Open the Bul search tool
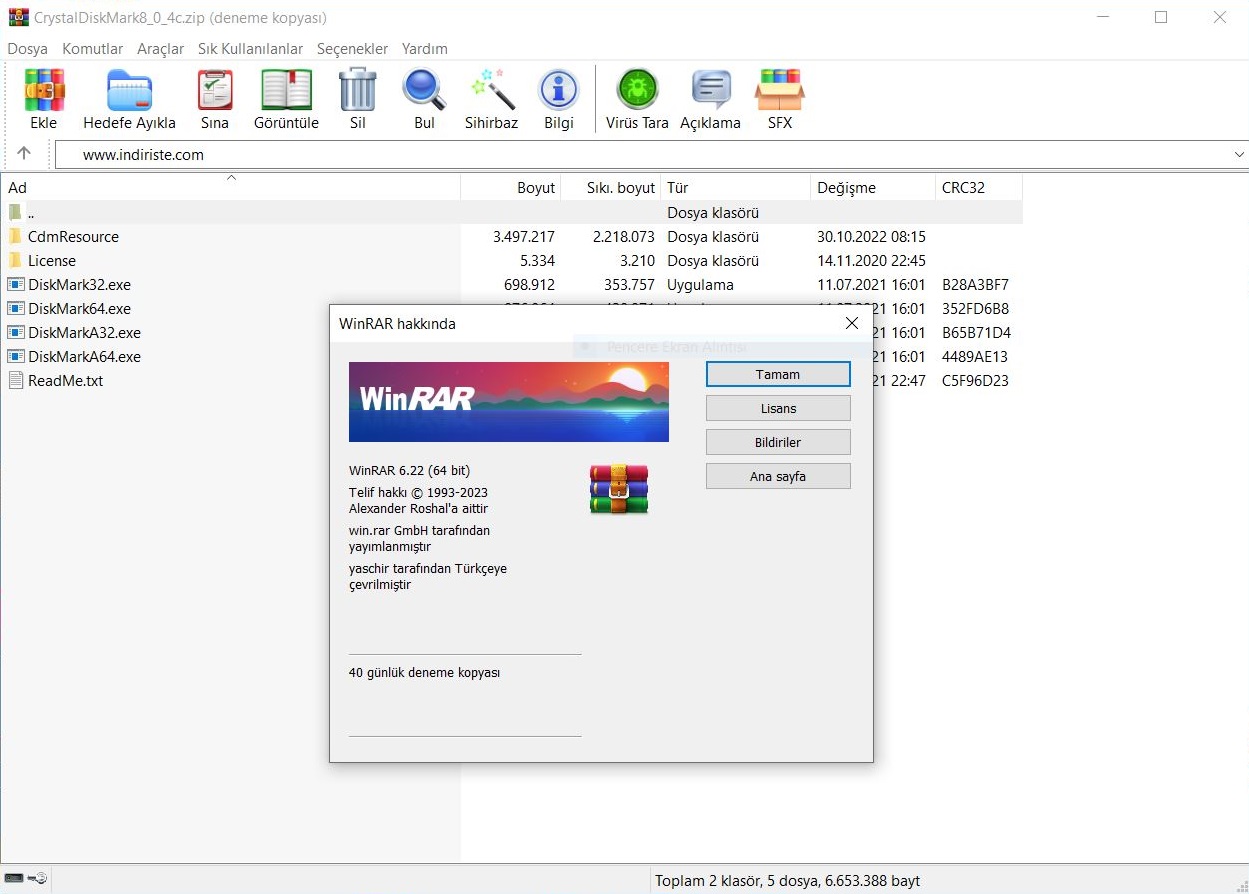The image size is (1249, 894). 424,90
